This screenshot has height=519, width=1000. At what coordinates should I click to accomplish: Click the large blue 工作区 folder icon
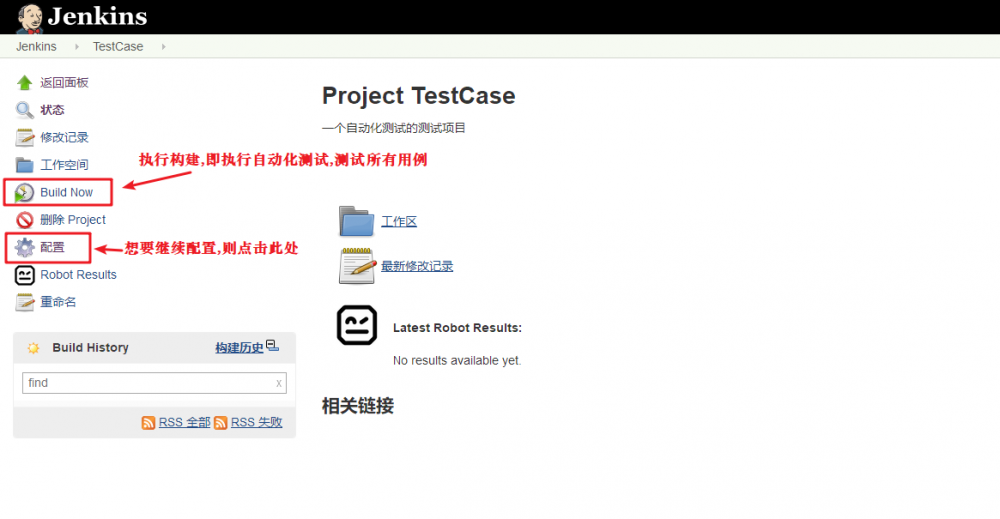tap(357, 221)
